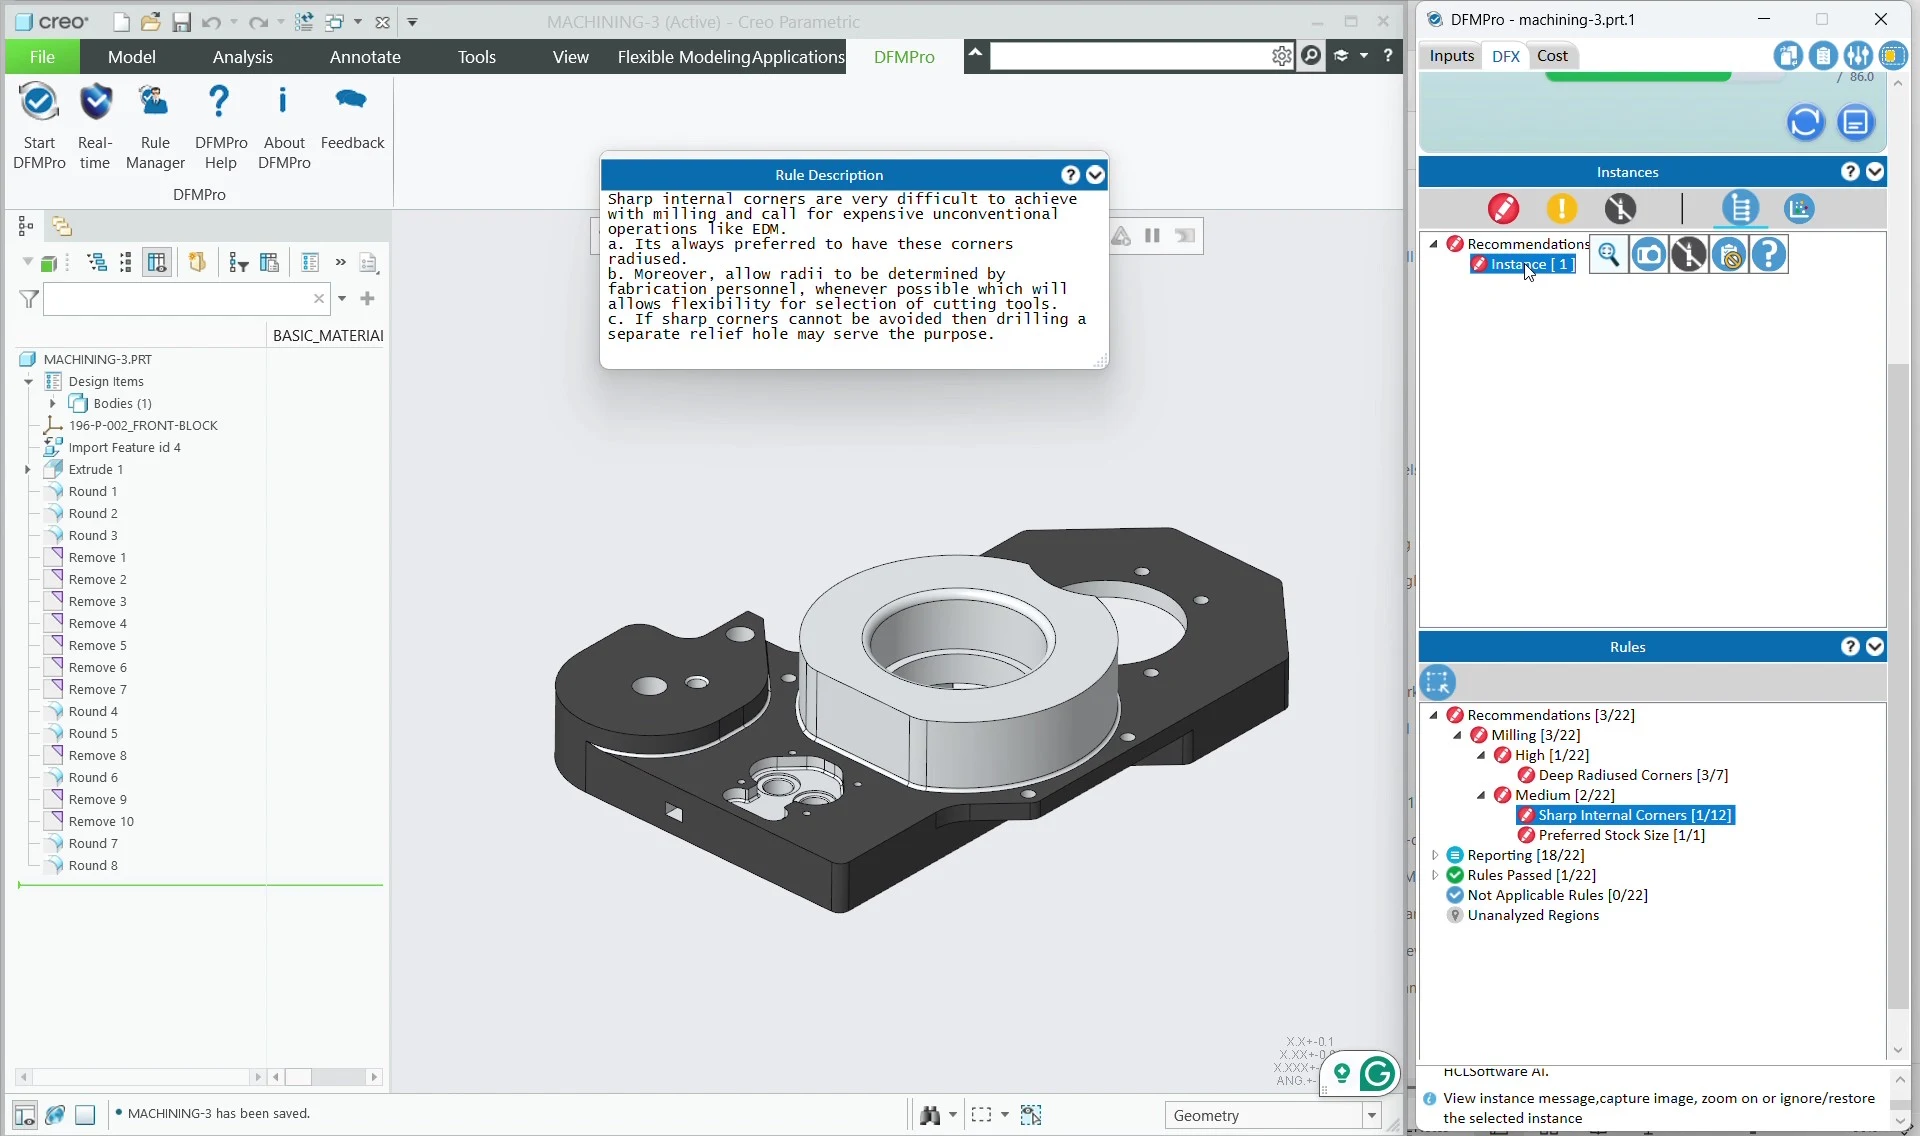Viewport: 1920px width, 1136px height.
Task: Expand the Rules Passed [1/22] node
Action: pos(1435,876)
